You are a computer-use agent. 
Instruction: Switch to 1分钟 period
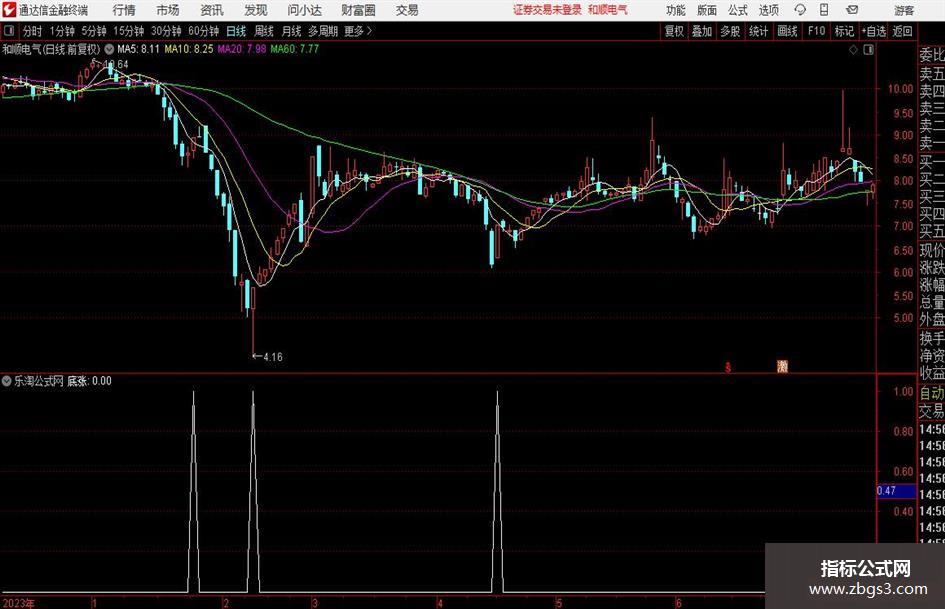click(62, 31)
